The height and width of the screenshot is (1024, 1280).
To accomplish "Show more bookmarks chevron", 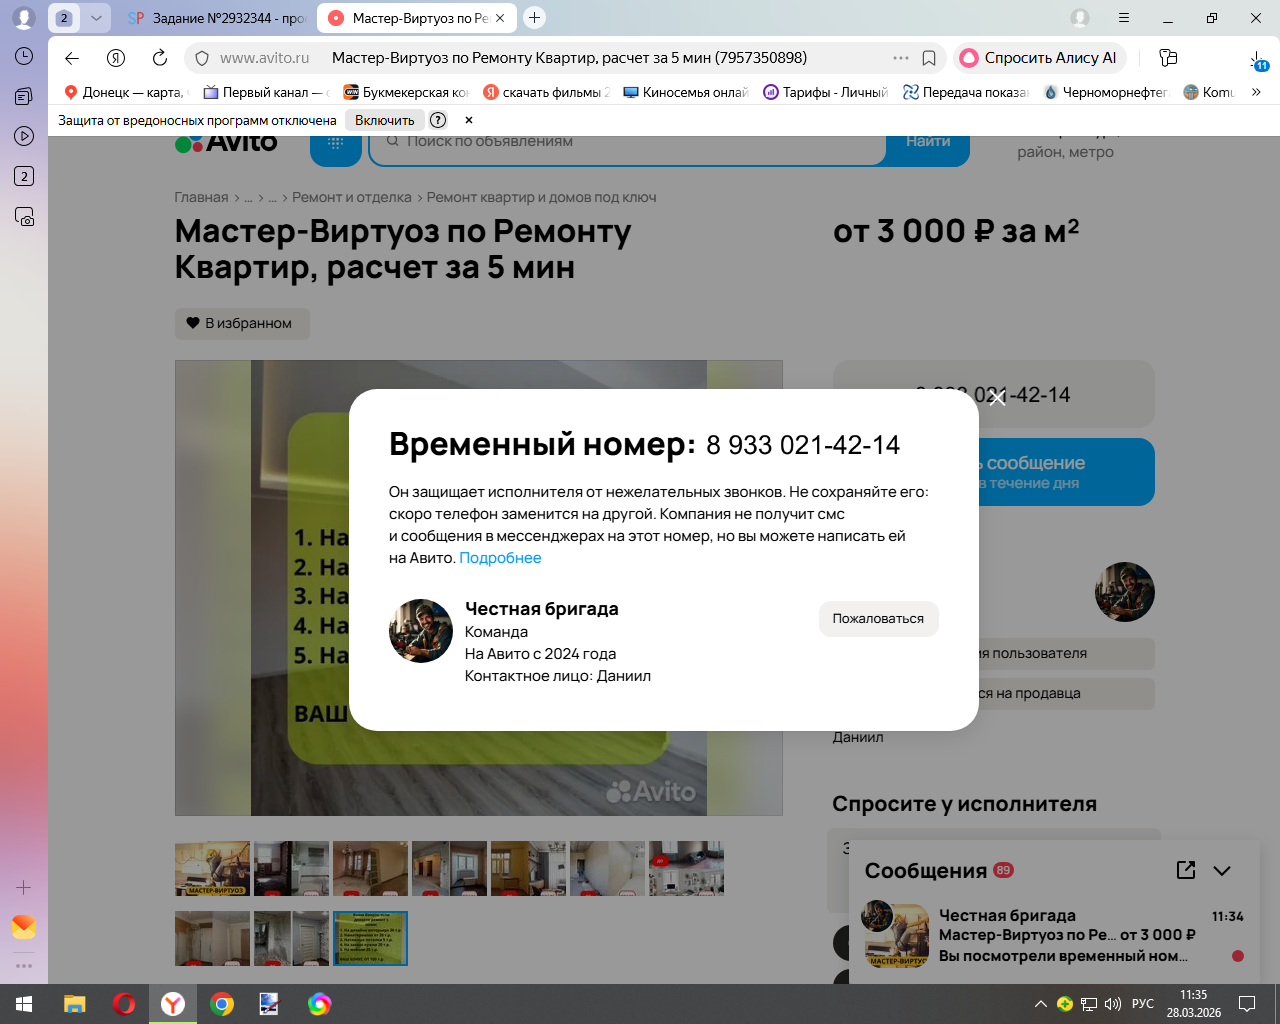I will click(1256, 92).
